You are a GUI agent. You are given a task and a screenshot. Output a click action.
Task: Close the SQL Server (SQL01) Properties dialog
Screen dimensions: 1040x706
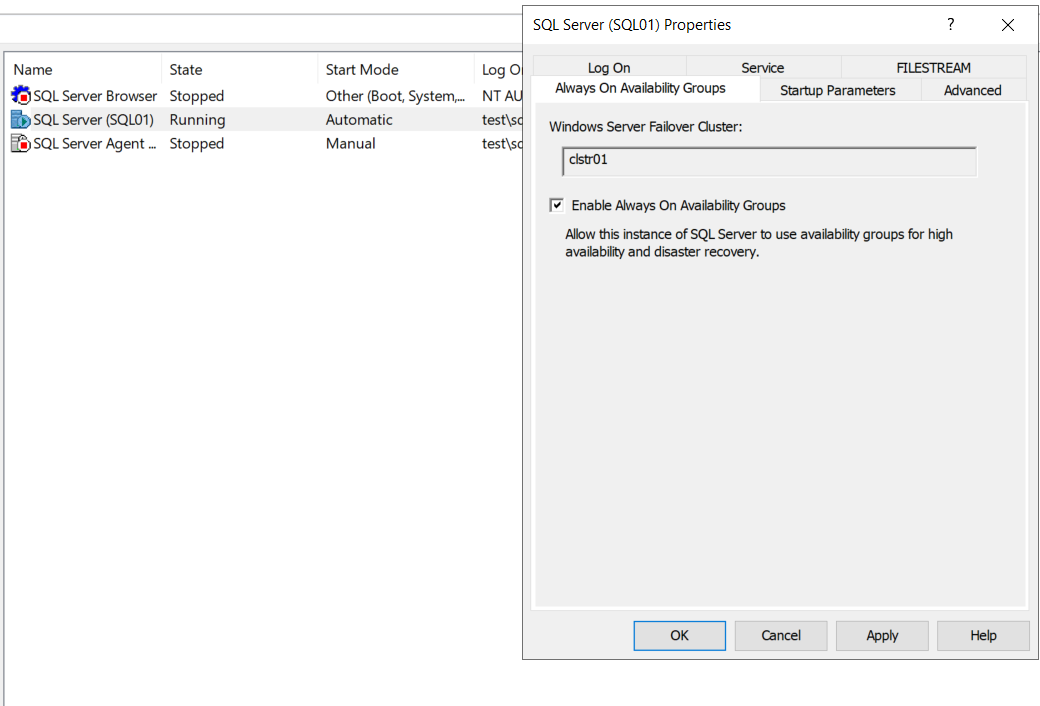click(1008, 25)
